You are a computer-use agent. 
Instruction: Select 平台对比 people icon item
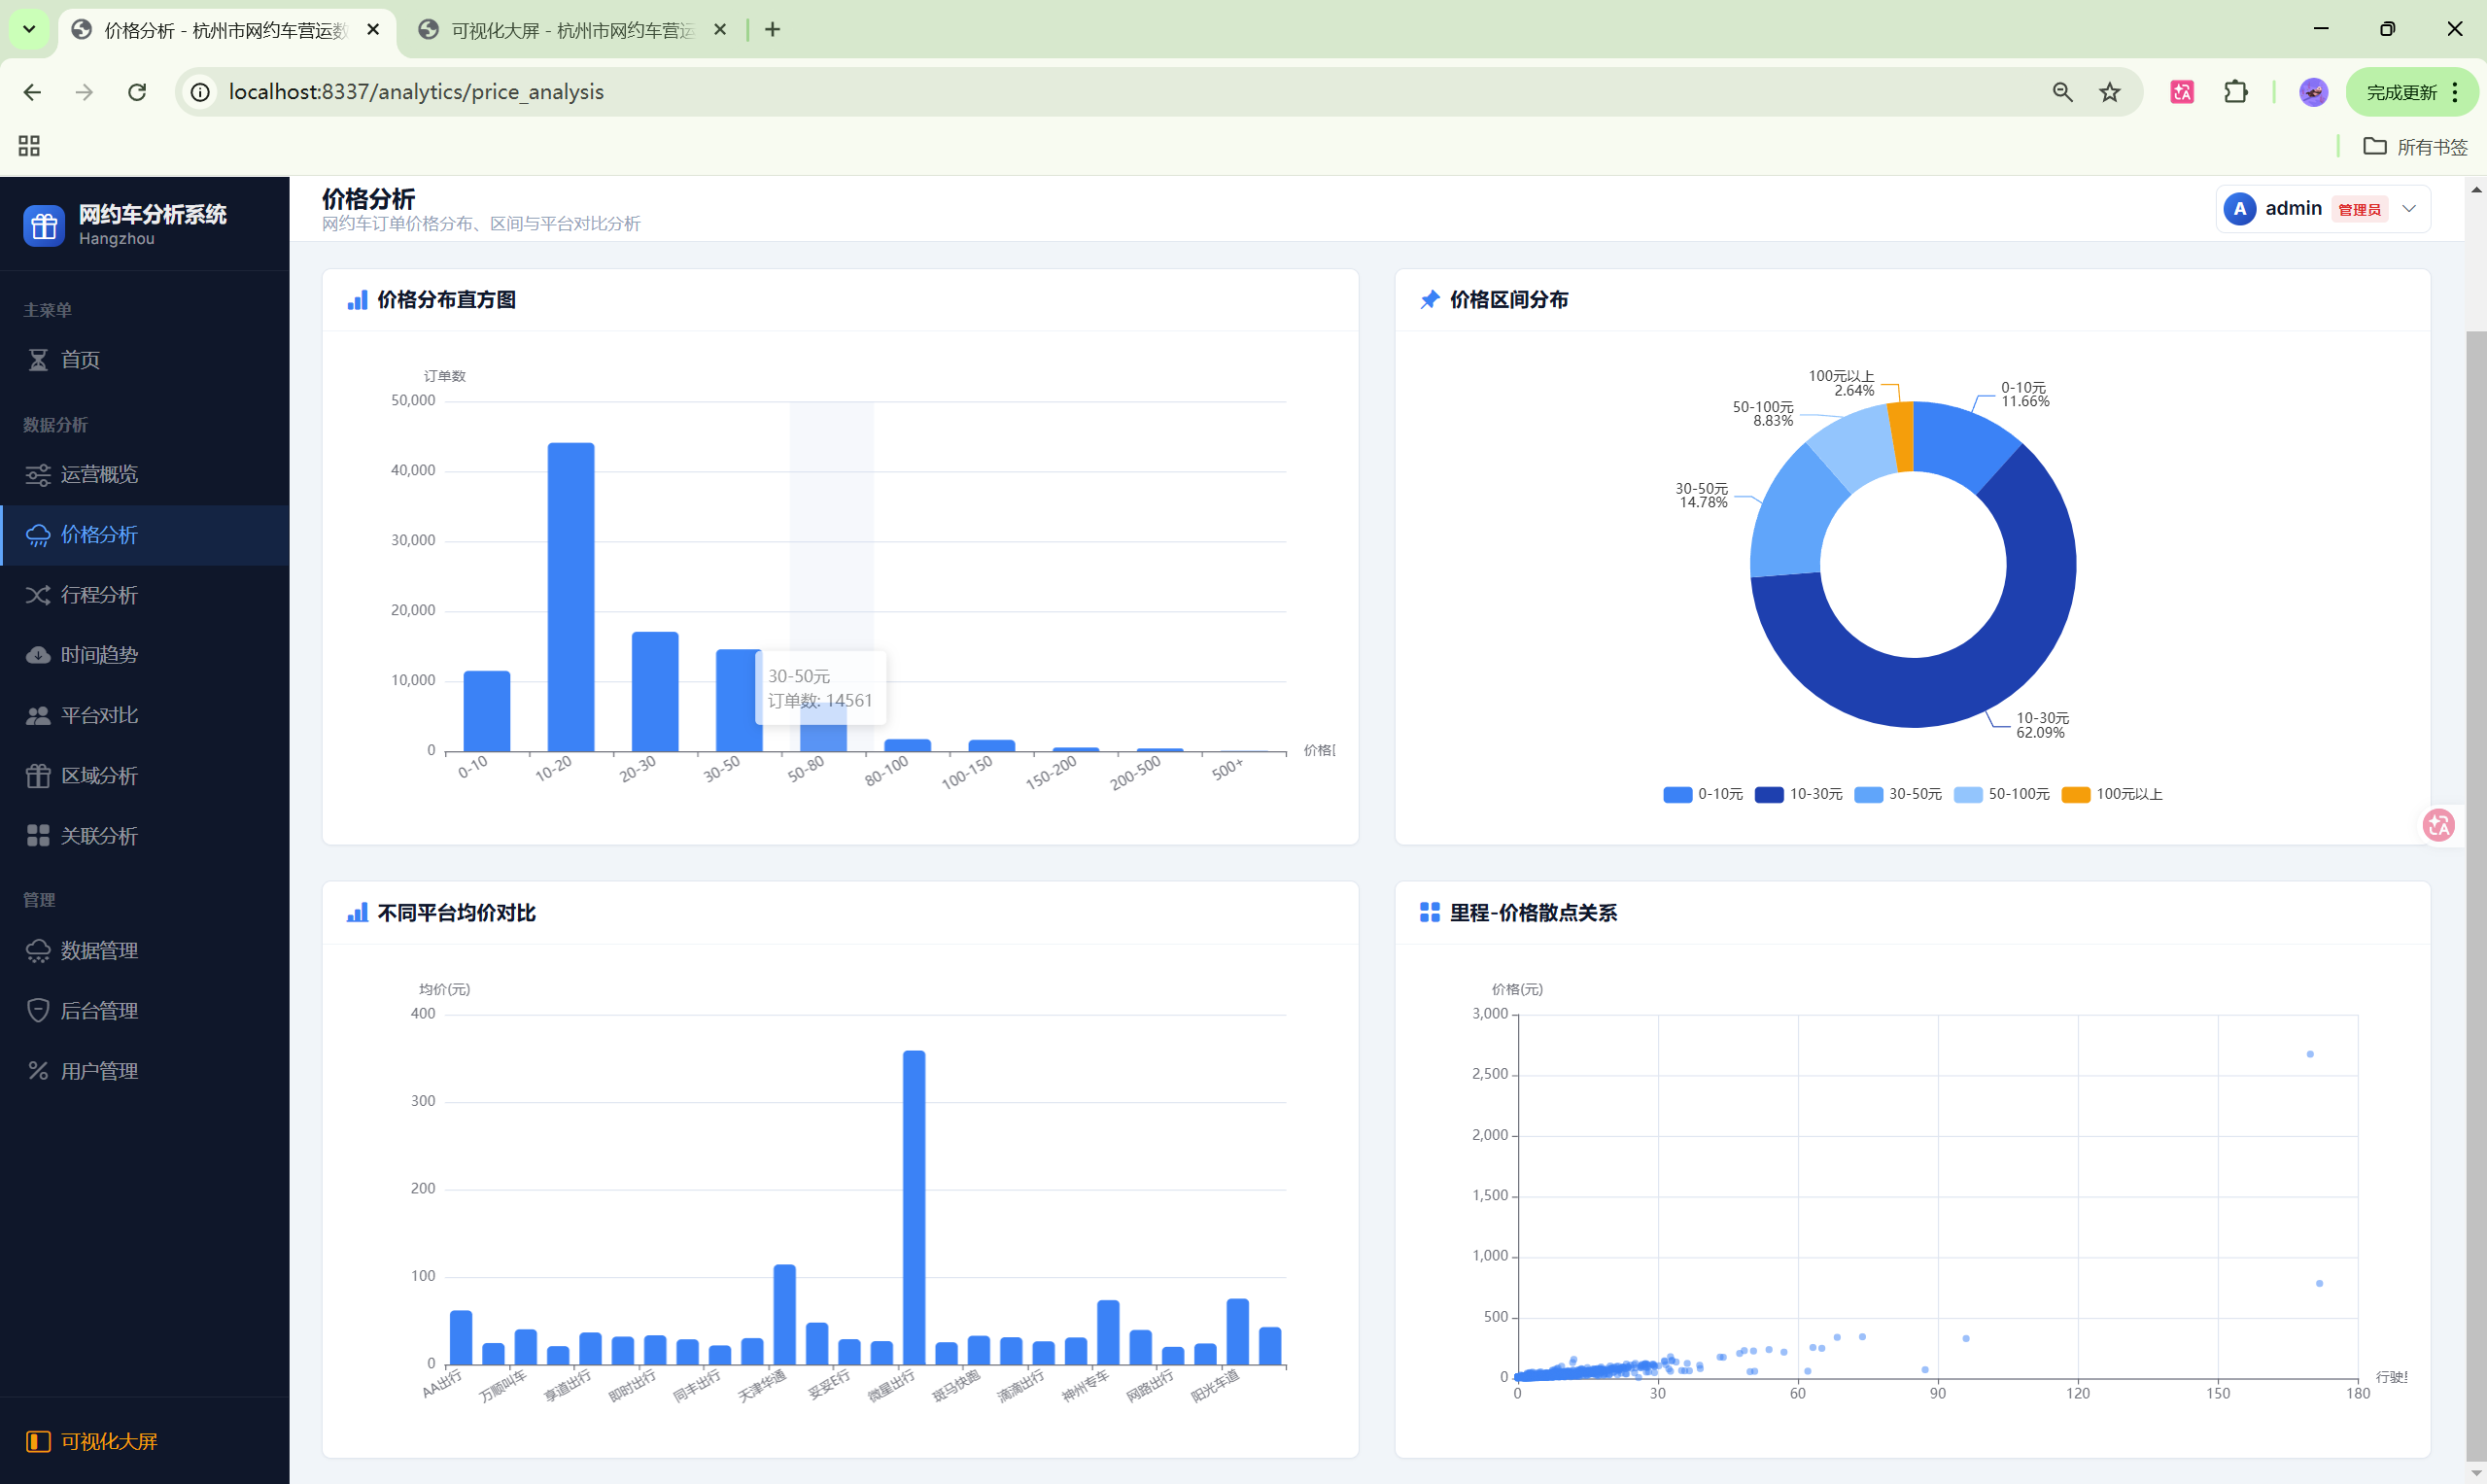[98, 715]
